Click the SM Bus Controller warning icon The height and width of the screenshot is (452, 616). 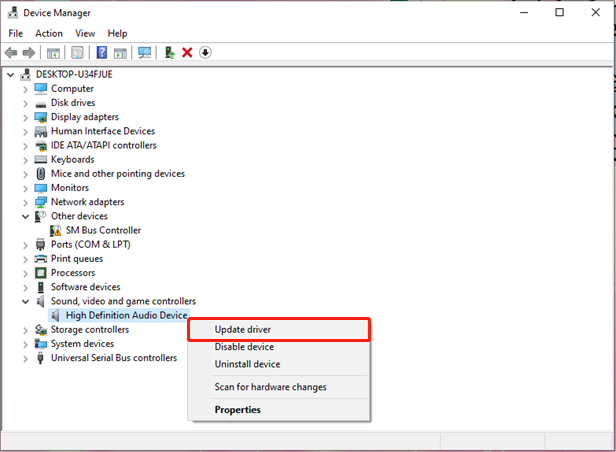(55, 231)
